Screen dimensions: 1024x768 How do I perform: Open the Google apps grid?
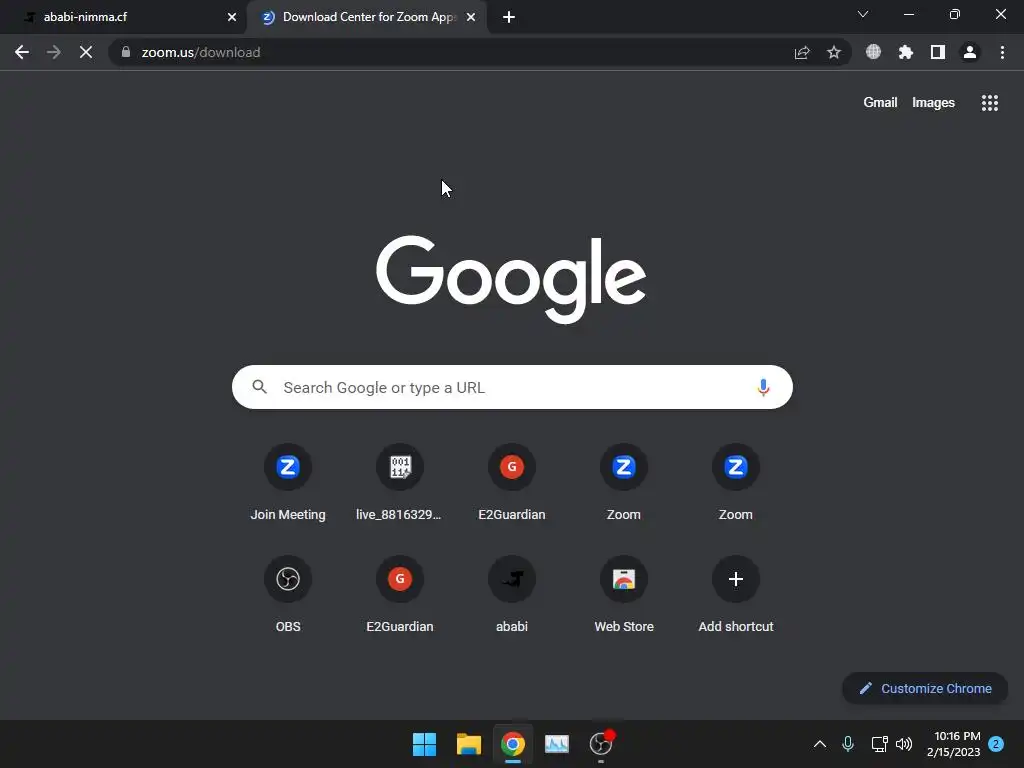tap(989, 103)
